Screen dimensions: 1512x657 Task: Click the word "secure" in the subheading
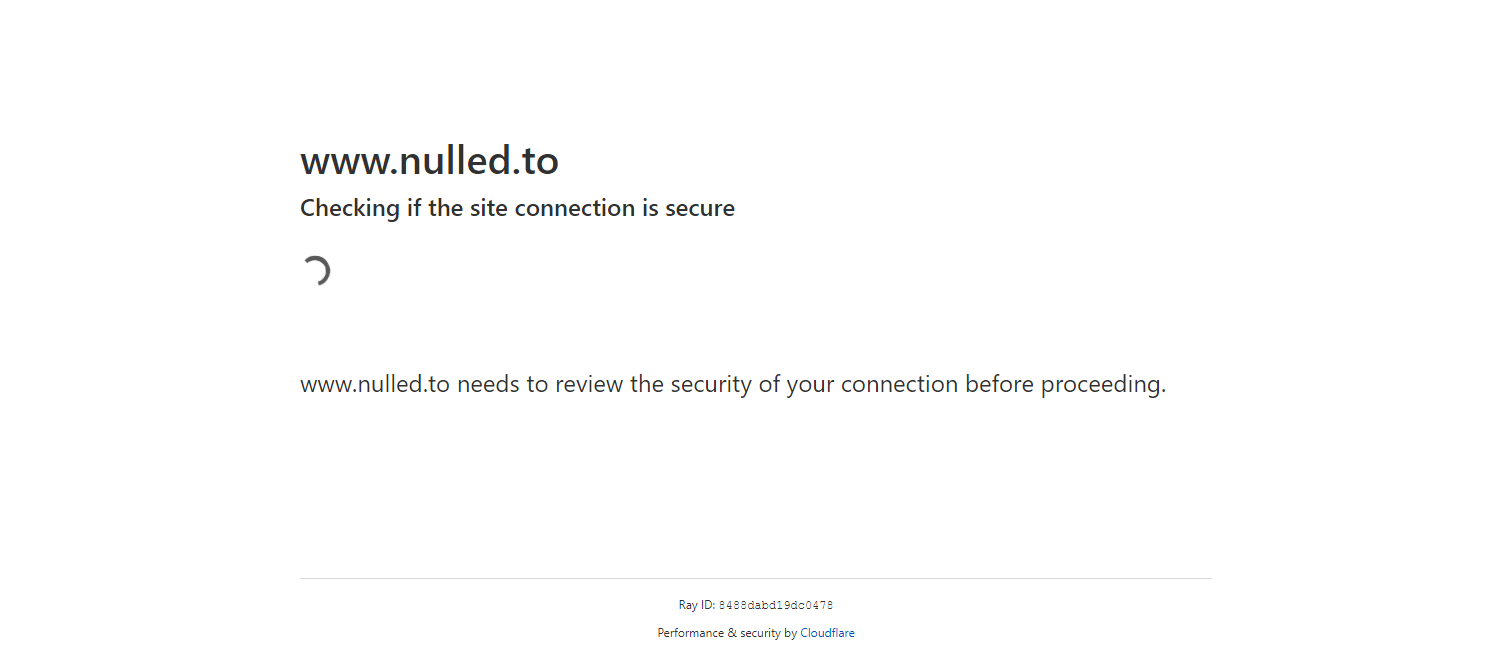700,209
